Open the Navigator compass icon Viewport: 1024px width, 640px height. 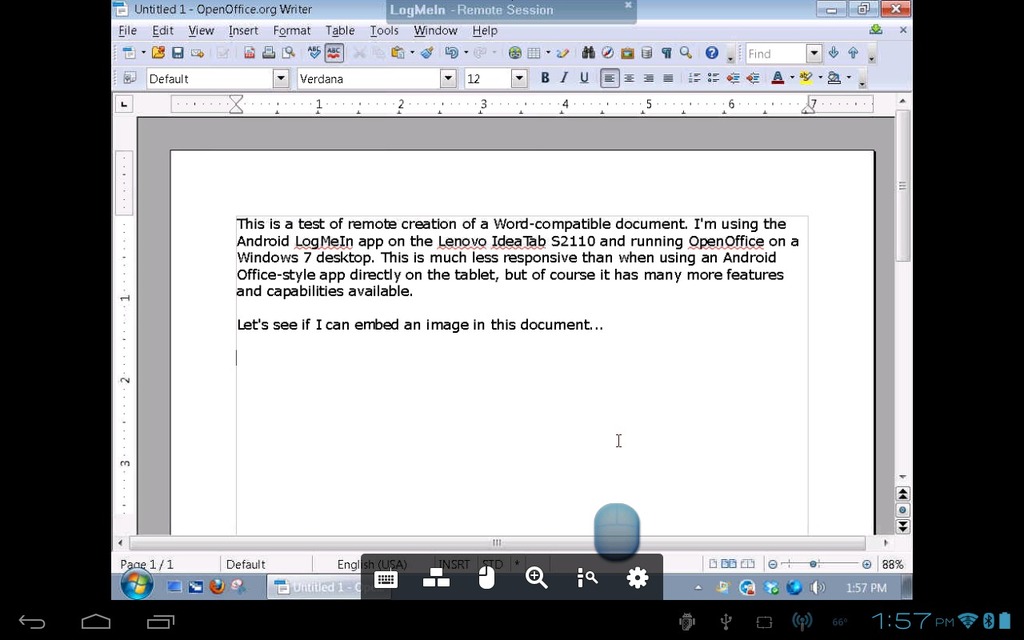pyautogui.click(x=607, y=53)
